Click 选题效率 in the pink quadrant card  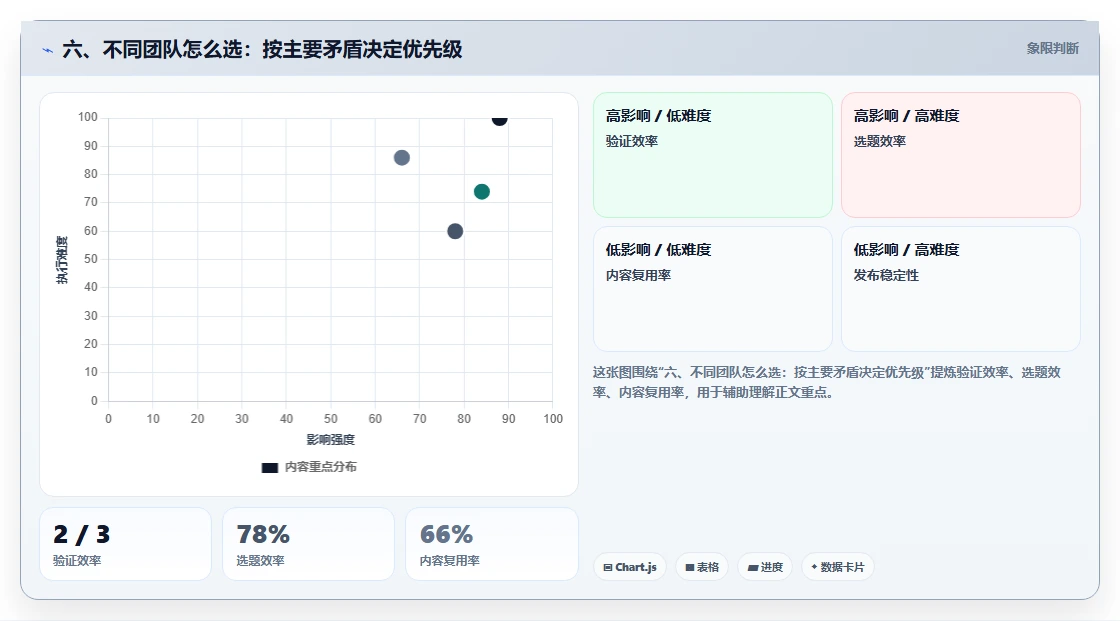[x=879, y=141]
